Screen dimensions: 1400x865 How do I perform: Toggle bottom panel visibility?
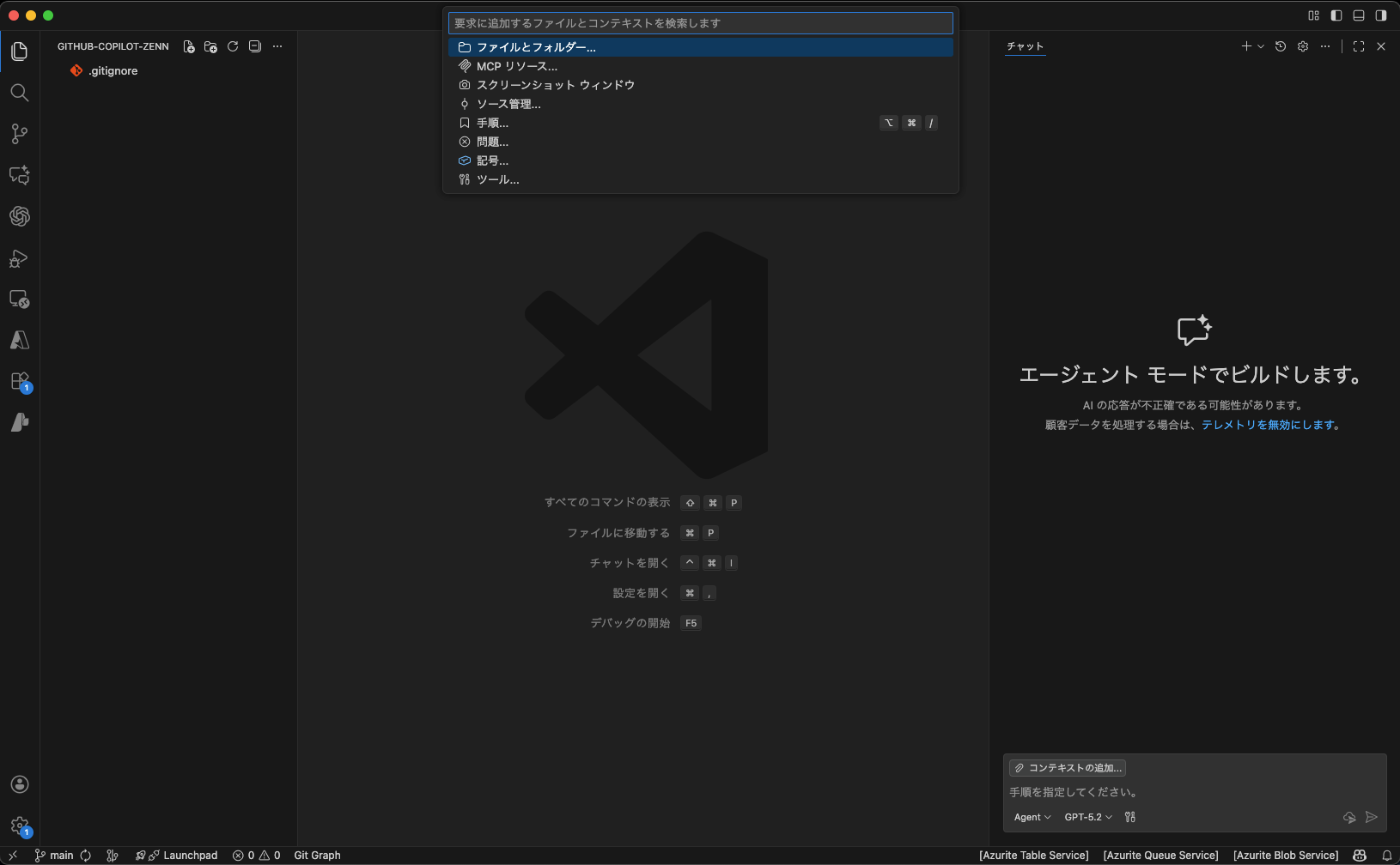click(x=1359, y=15)
